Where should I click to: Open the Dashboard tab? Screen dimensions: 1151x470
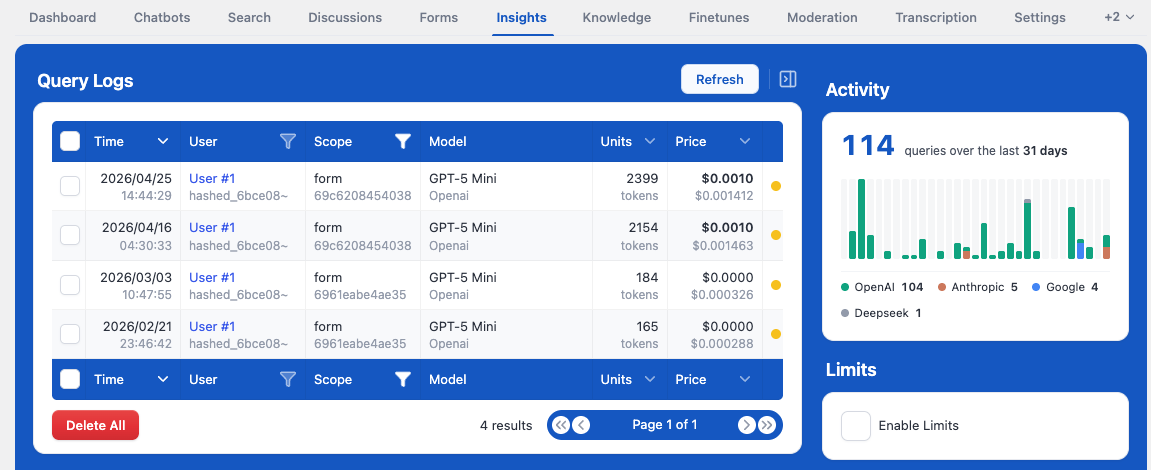[62, 18]
